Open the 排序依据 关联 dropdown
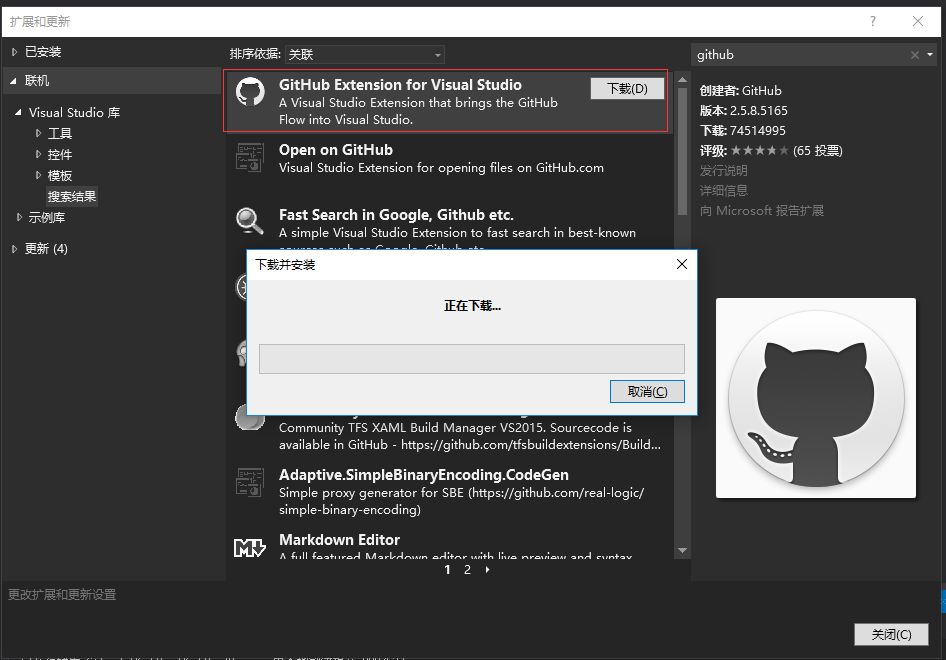The image size is (946, 660). [365, 55]
